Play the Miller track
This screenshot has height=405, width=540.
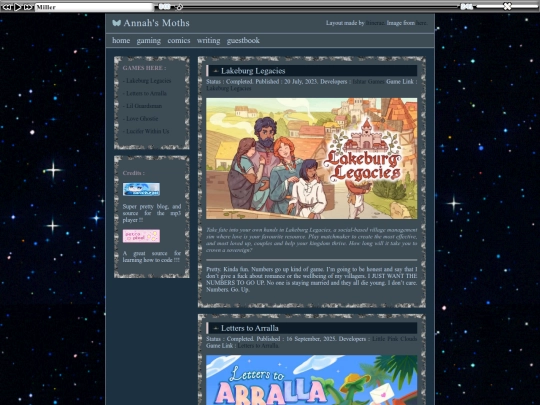click(18, 7)
